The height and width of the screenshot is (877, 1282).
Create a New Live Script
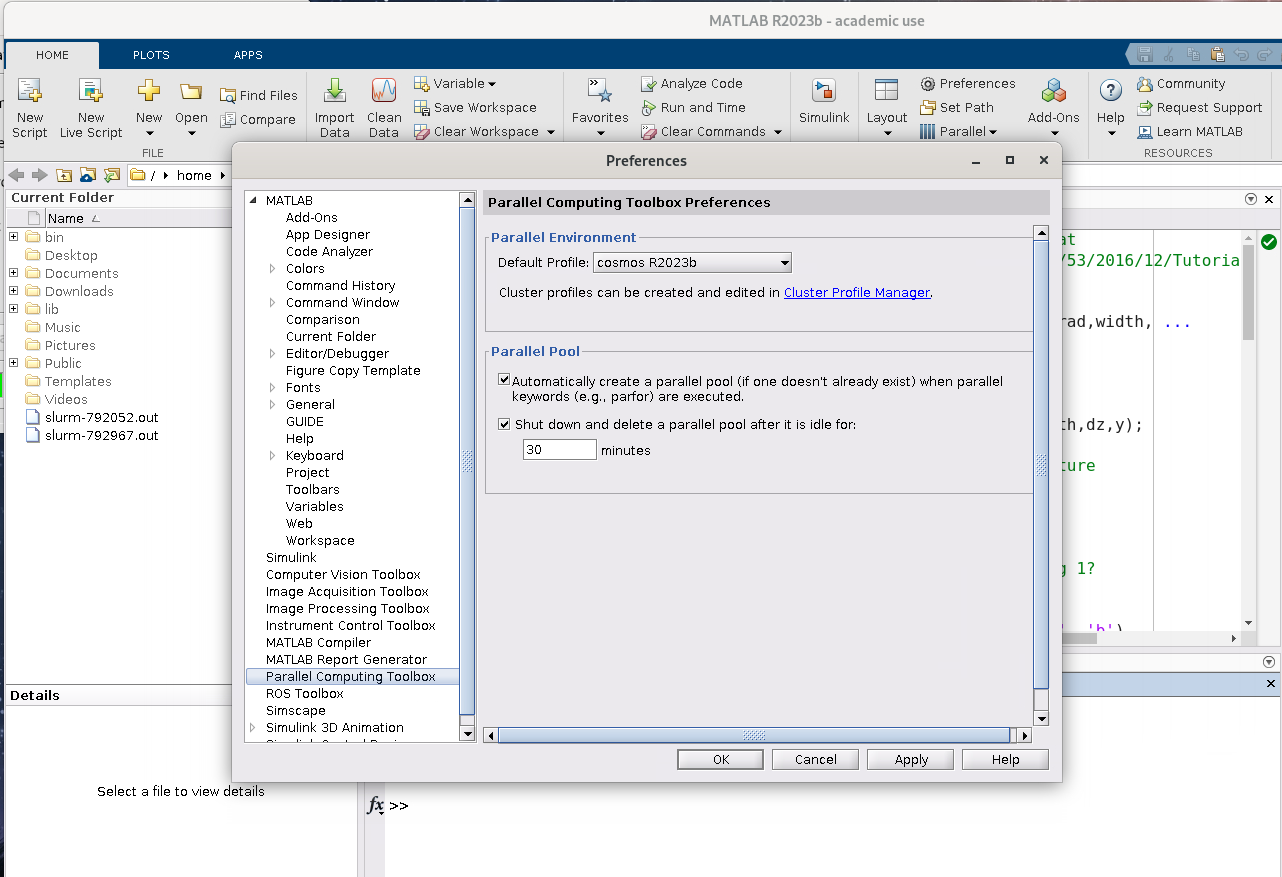pos(91,108)
